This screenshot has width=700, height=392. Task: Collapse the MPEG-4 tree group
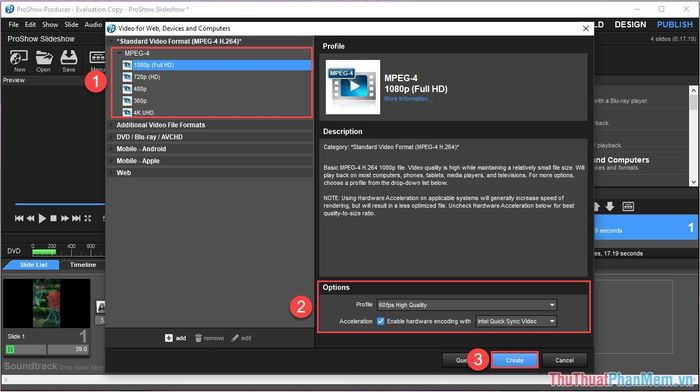tap(119, 53)
